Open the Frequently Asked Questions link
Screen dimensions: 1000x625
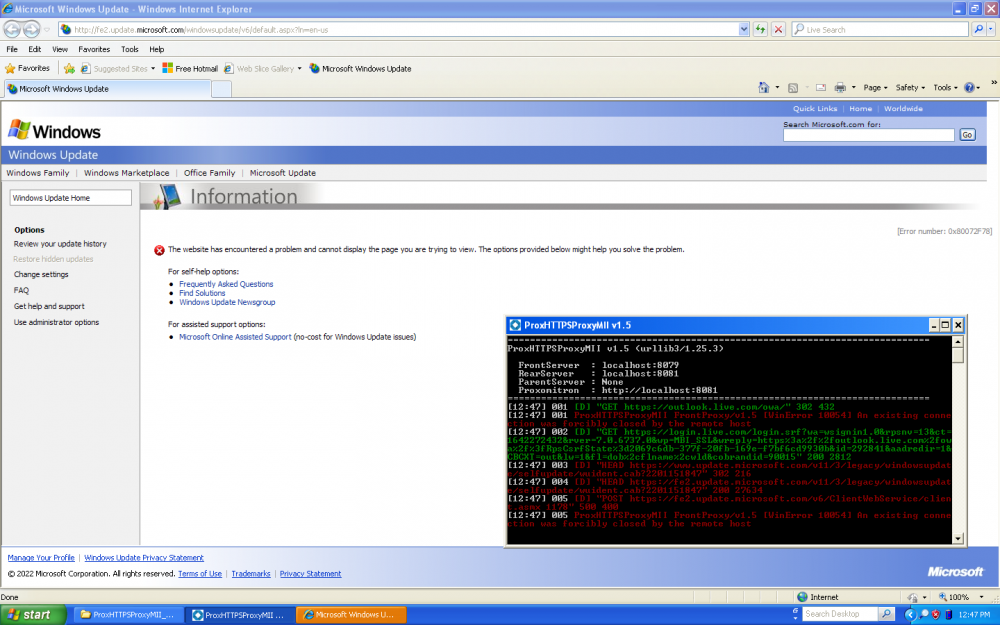225,283
